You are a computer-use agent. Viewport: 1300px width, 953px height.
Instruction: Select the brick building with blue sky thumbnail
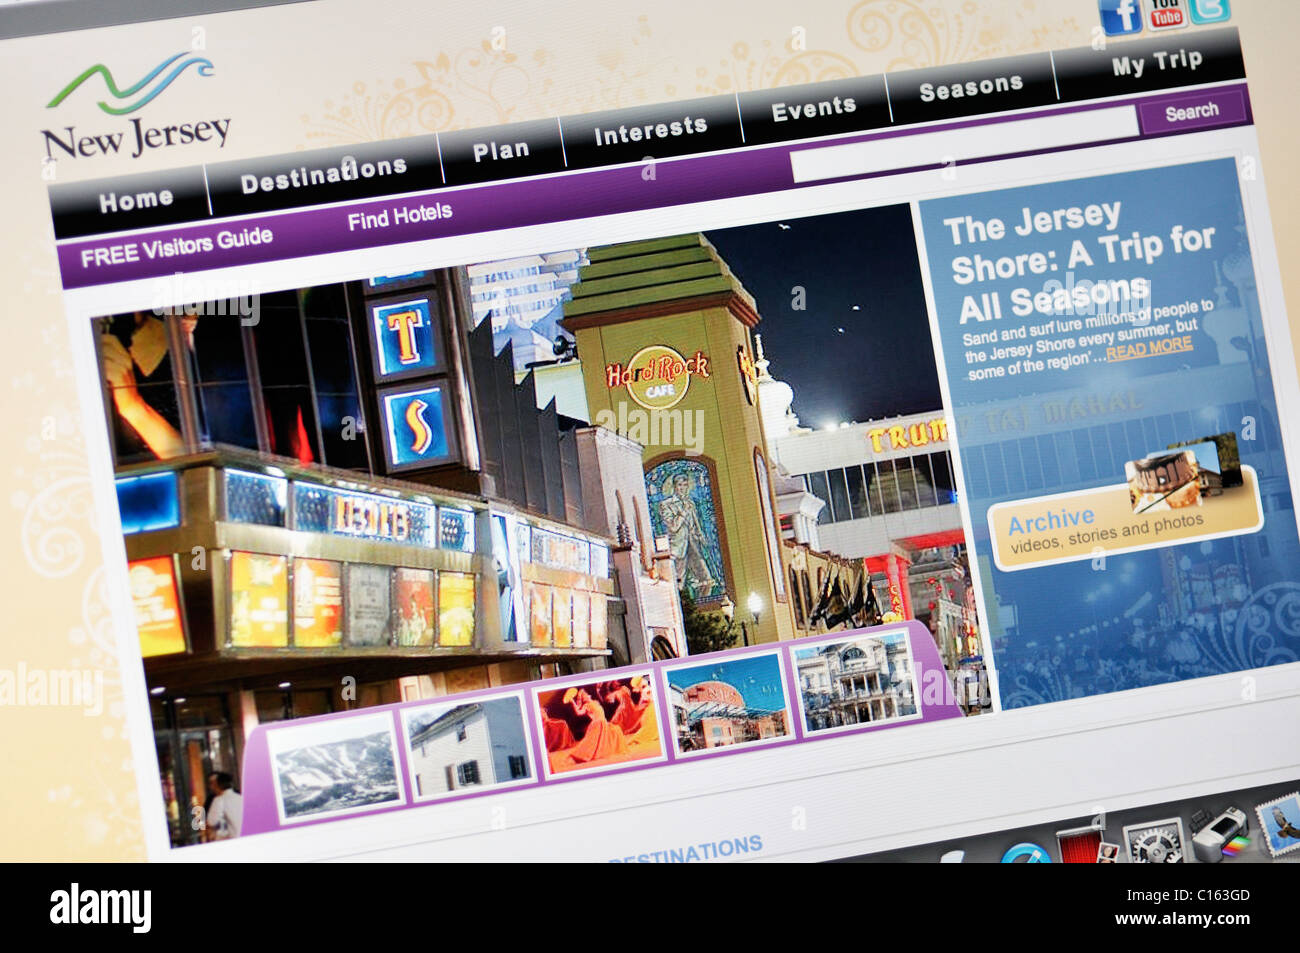click(727, 703)
